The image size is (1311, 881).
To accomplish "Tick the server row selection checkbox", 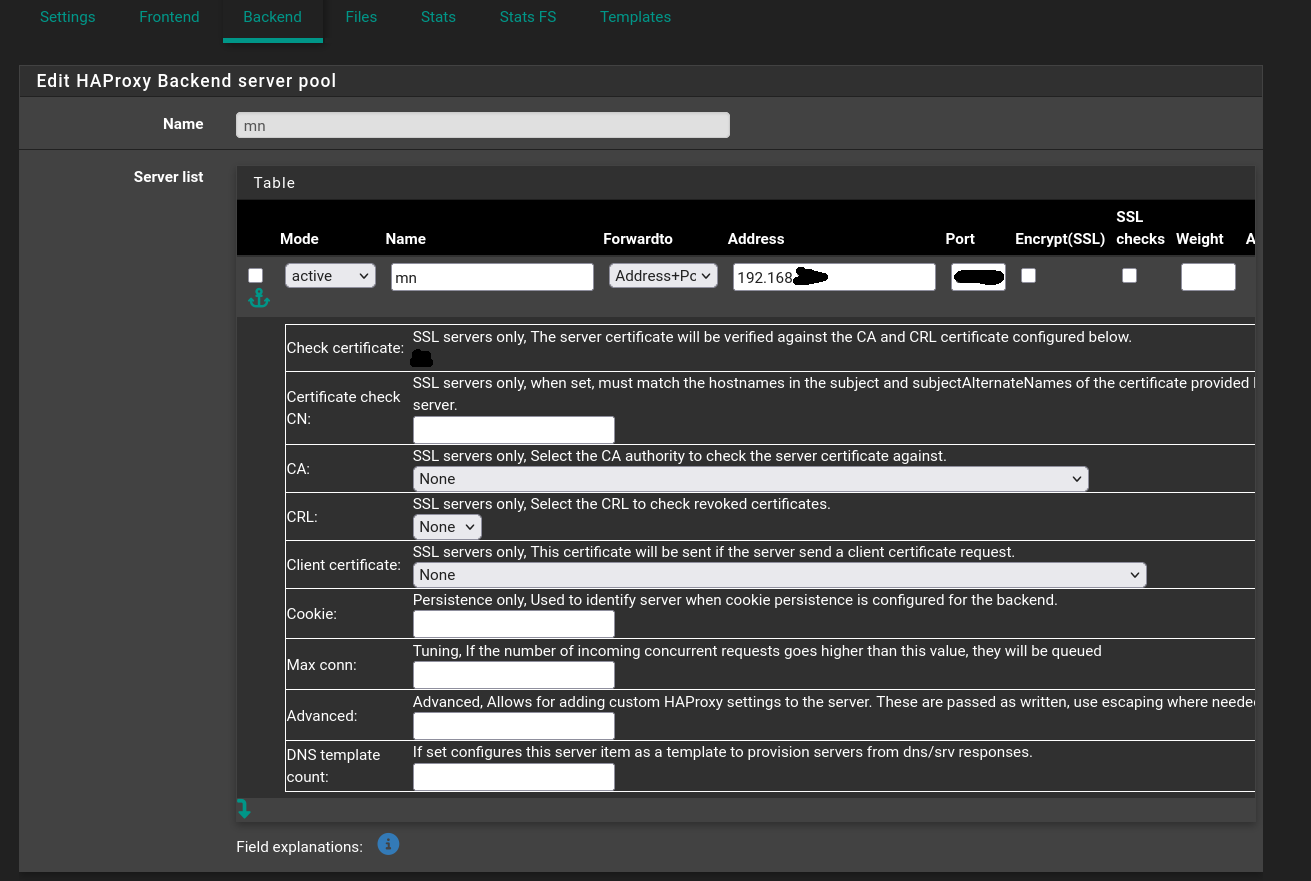I will (256, 275).
